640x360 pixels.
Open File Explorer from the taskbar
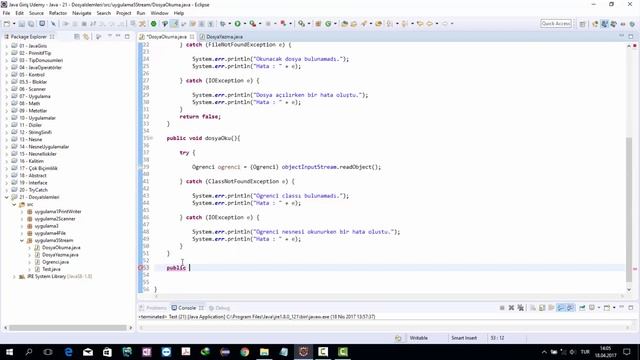point(264,352)
